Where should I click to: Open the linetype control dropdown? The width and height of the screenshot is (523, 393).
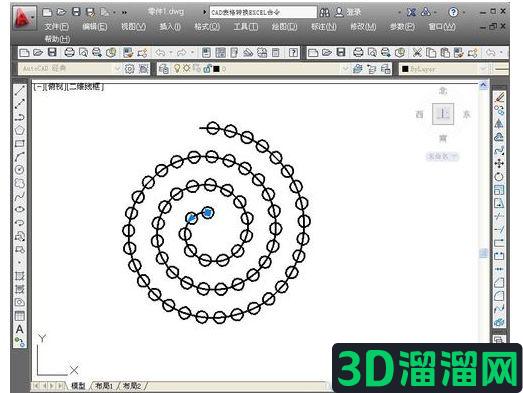[x=501, y=69]
